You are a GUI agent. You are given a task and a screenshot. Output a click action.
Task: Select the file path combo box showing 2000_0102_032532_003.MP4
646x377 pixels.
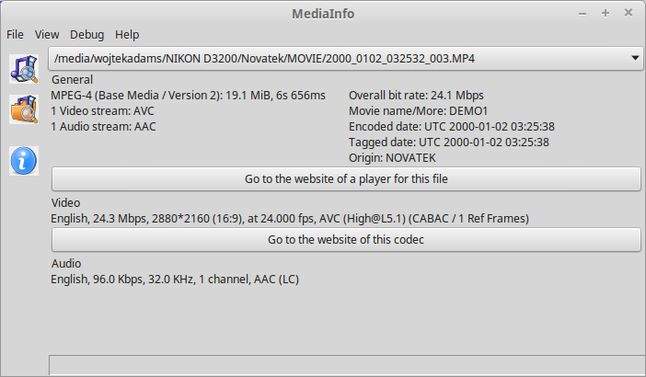345,59
